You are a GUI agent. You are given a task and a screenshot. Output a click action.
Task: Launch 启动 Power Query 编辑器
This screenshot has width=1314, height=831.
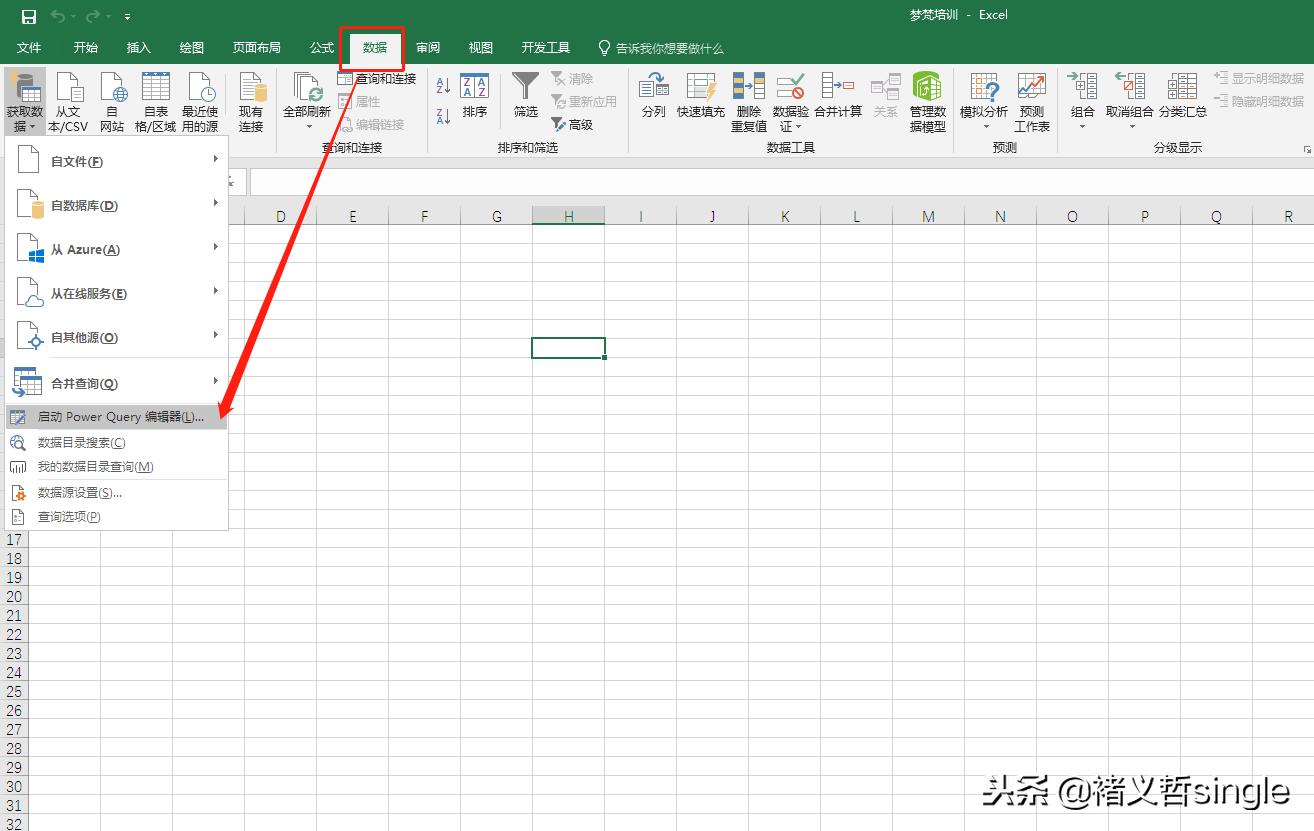point(115,417)
